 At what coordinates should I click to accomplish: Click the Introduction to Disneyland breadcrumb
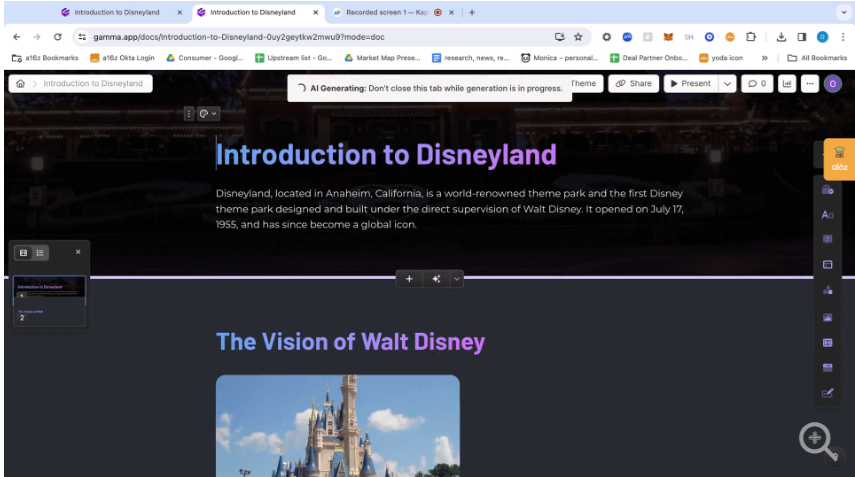[93, 83]
